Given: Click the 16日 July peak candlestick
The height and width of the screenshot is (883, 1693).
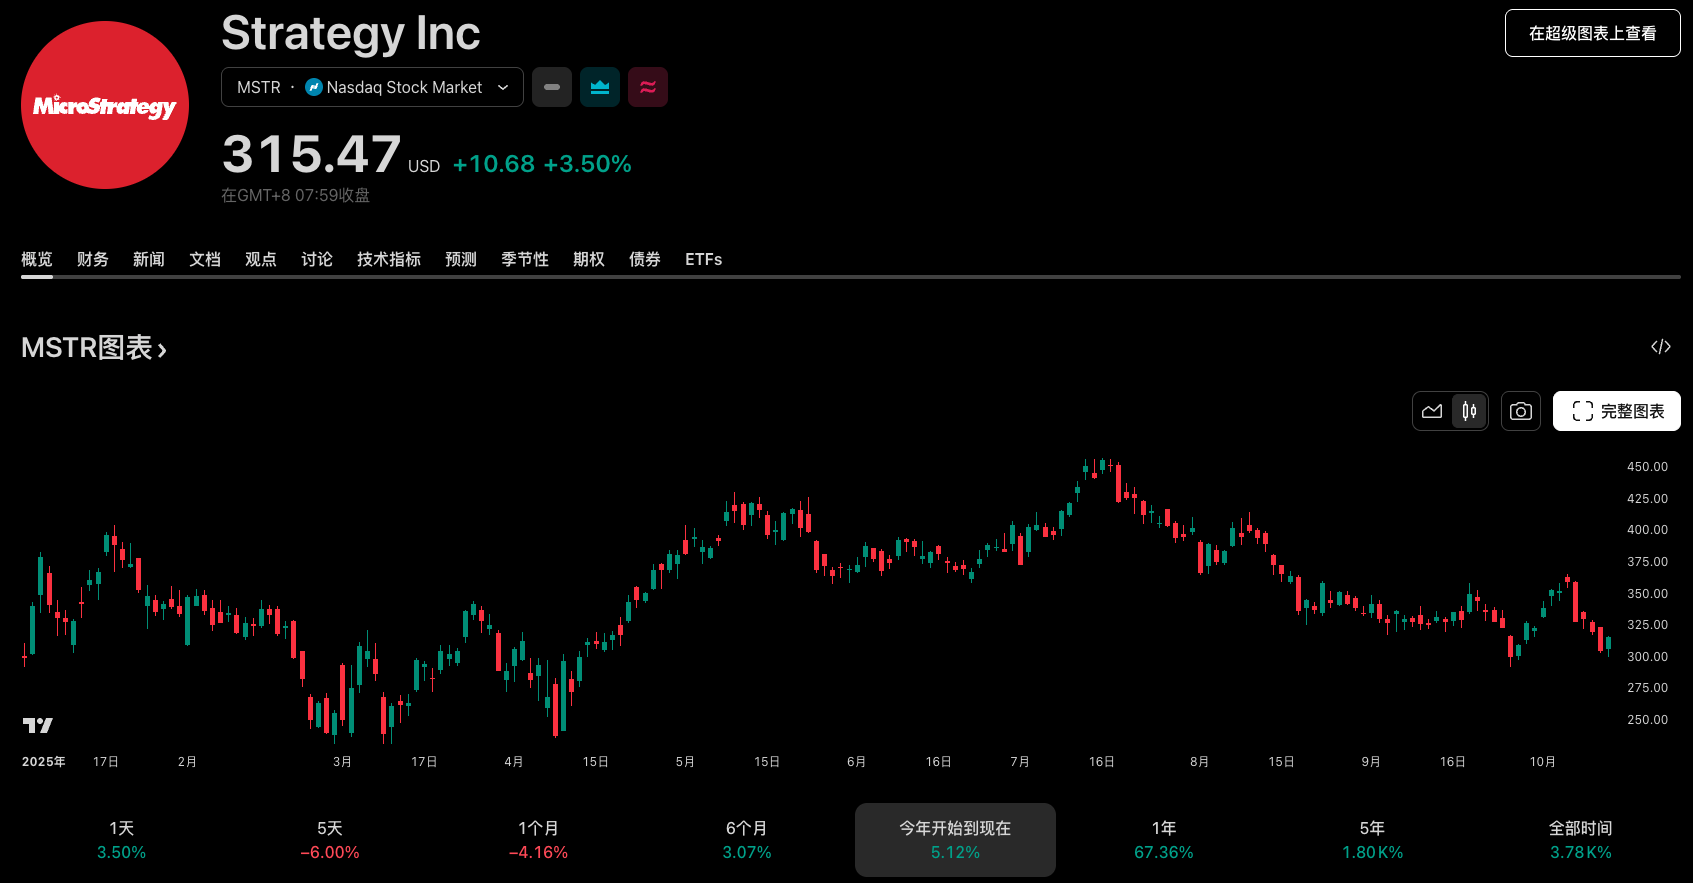Looking at the screenshot, I should (1102, 466).
